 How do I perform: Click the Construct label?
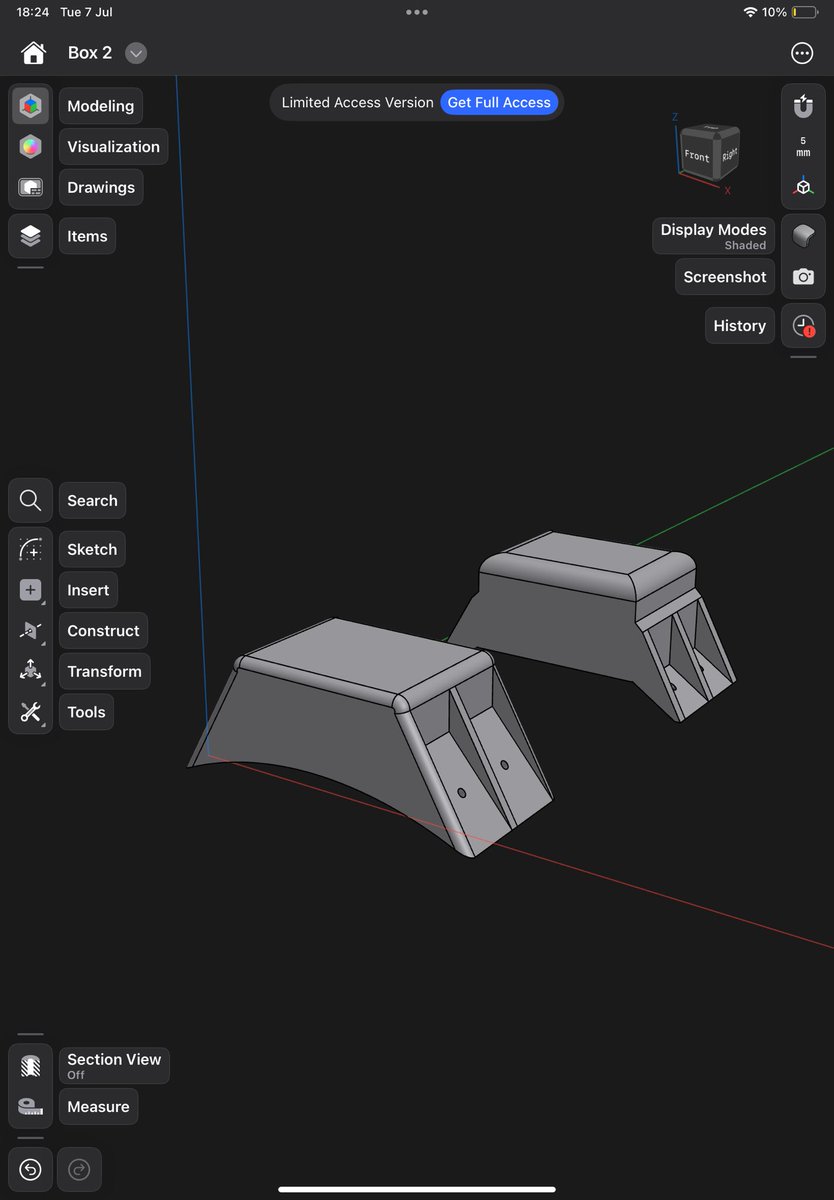tap(103, 631)
